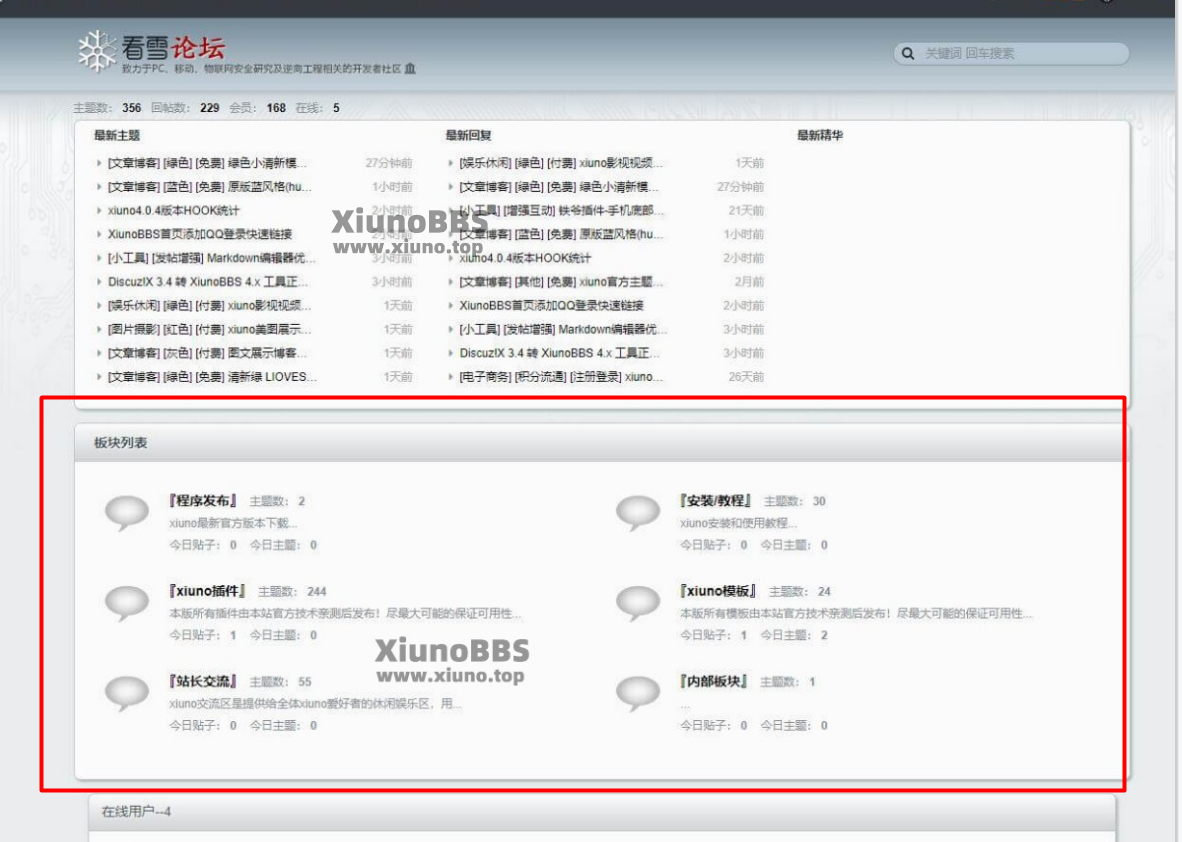Click the snowflake forum logo
This screenshot has width=1182, height=842.
(97, 51)
